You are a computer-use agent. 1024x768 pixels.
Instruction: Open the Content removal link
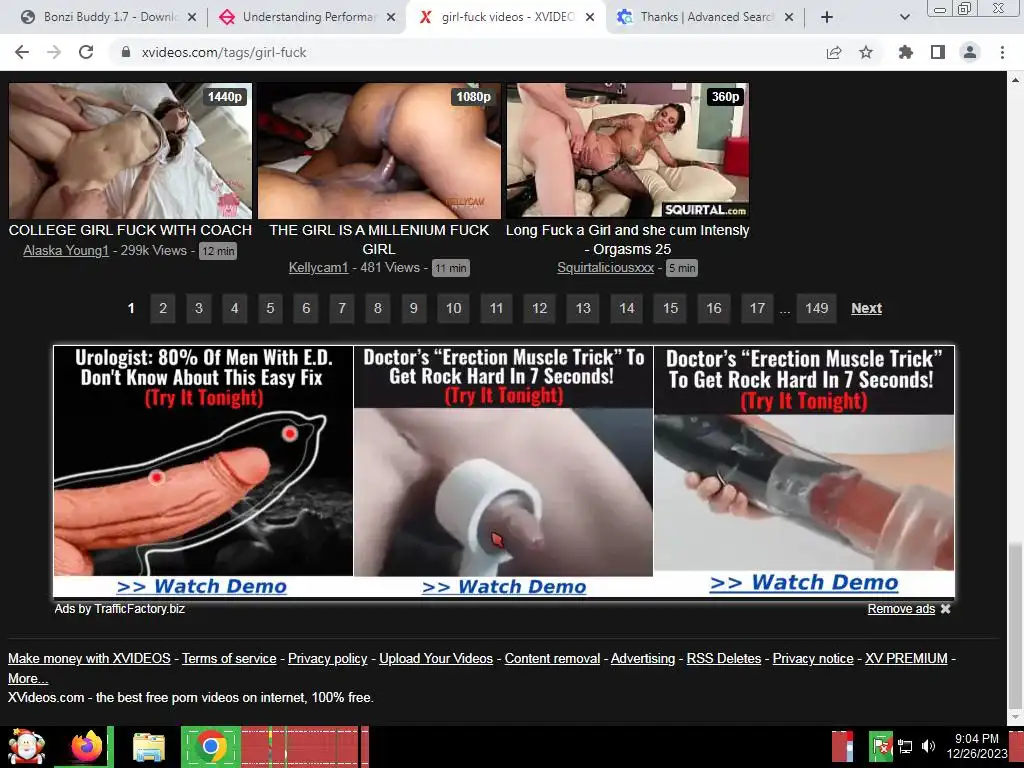[x=552, y=658]
